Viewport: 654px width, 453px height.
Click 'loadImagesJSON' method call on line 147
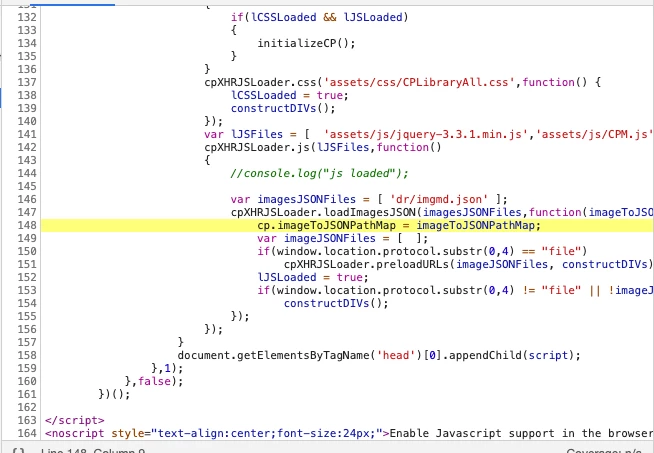click(x=370, y=212)
